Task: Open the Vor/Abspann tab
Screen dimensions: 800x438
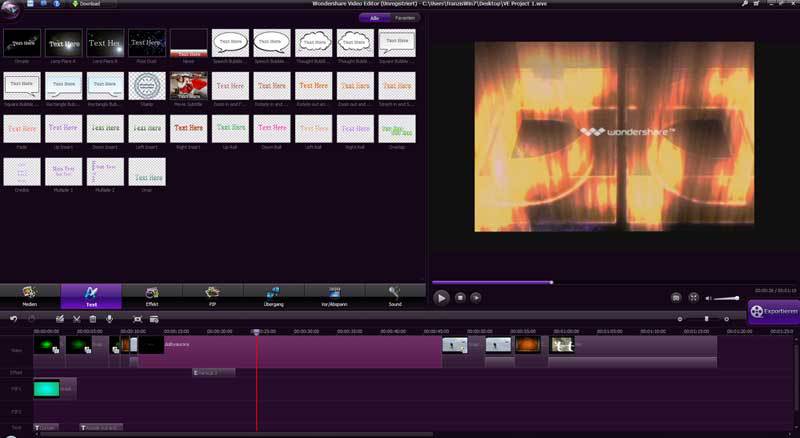Action: [334, 297]
